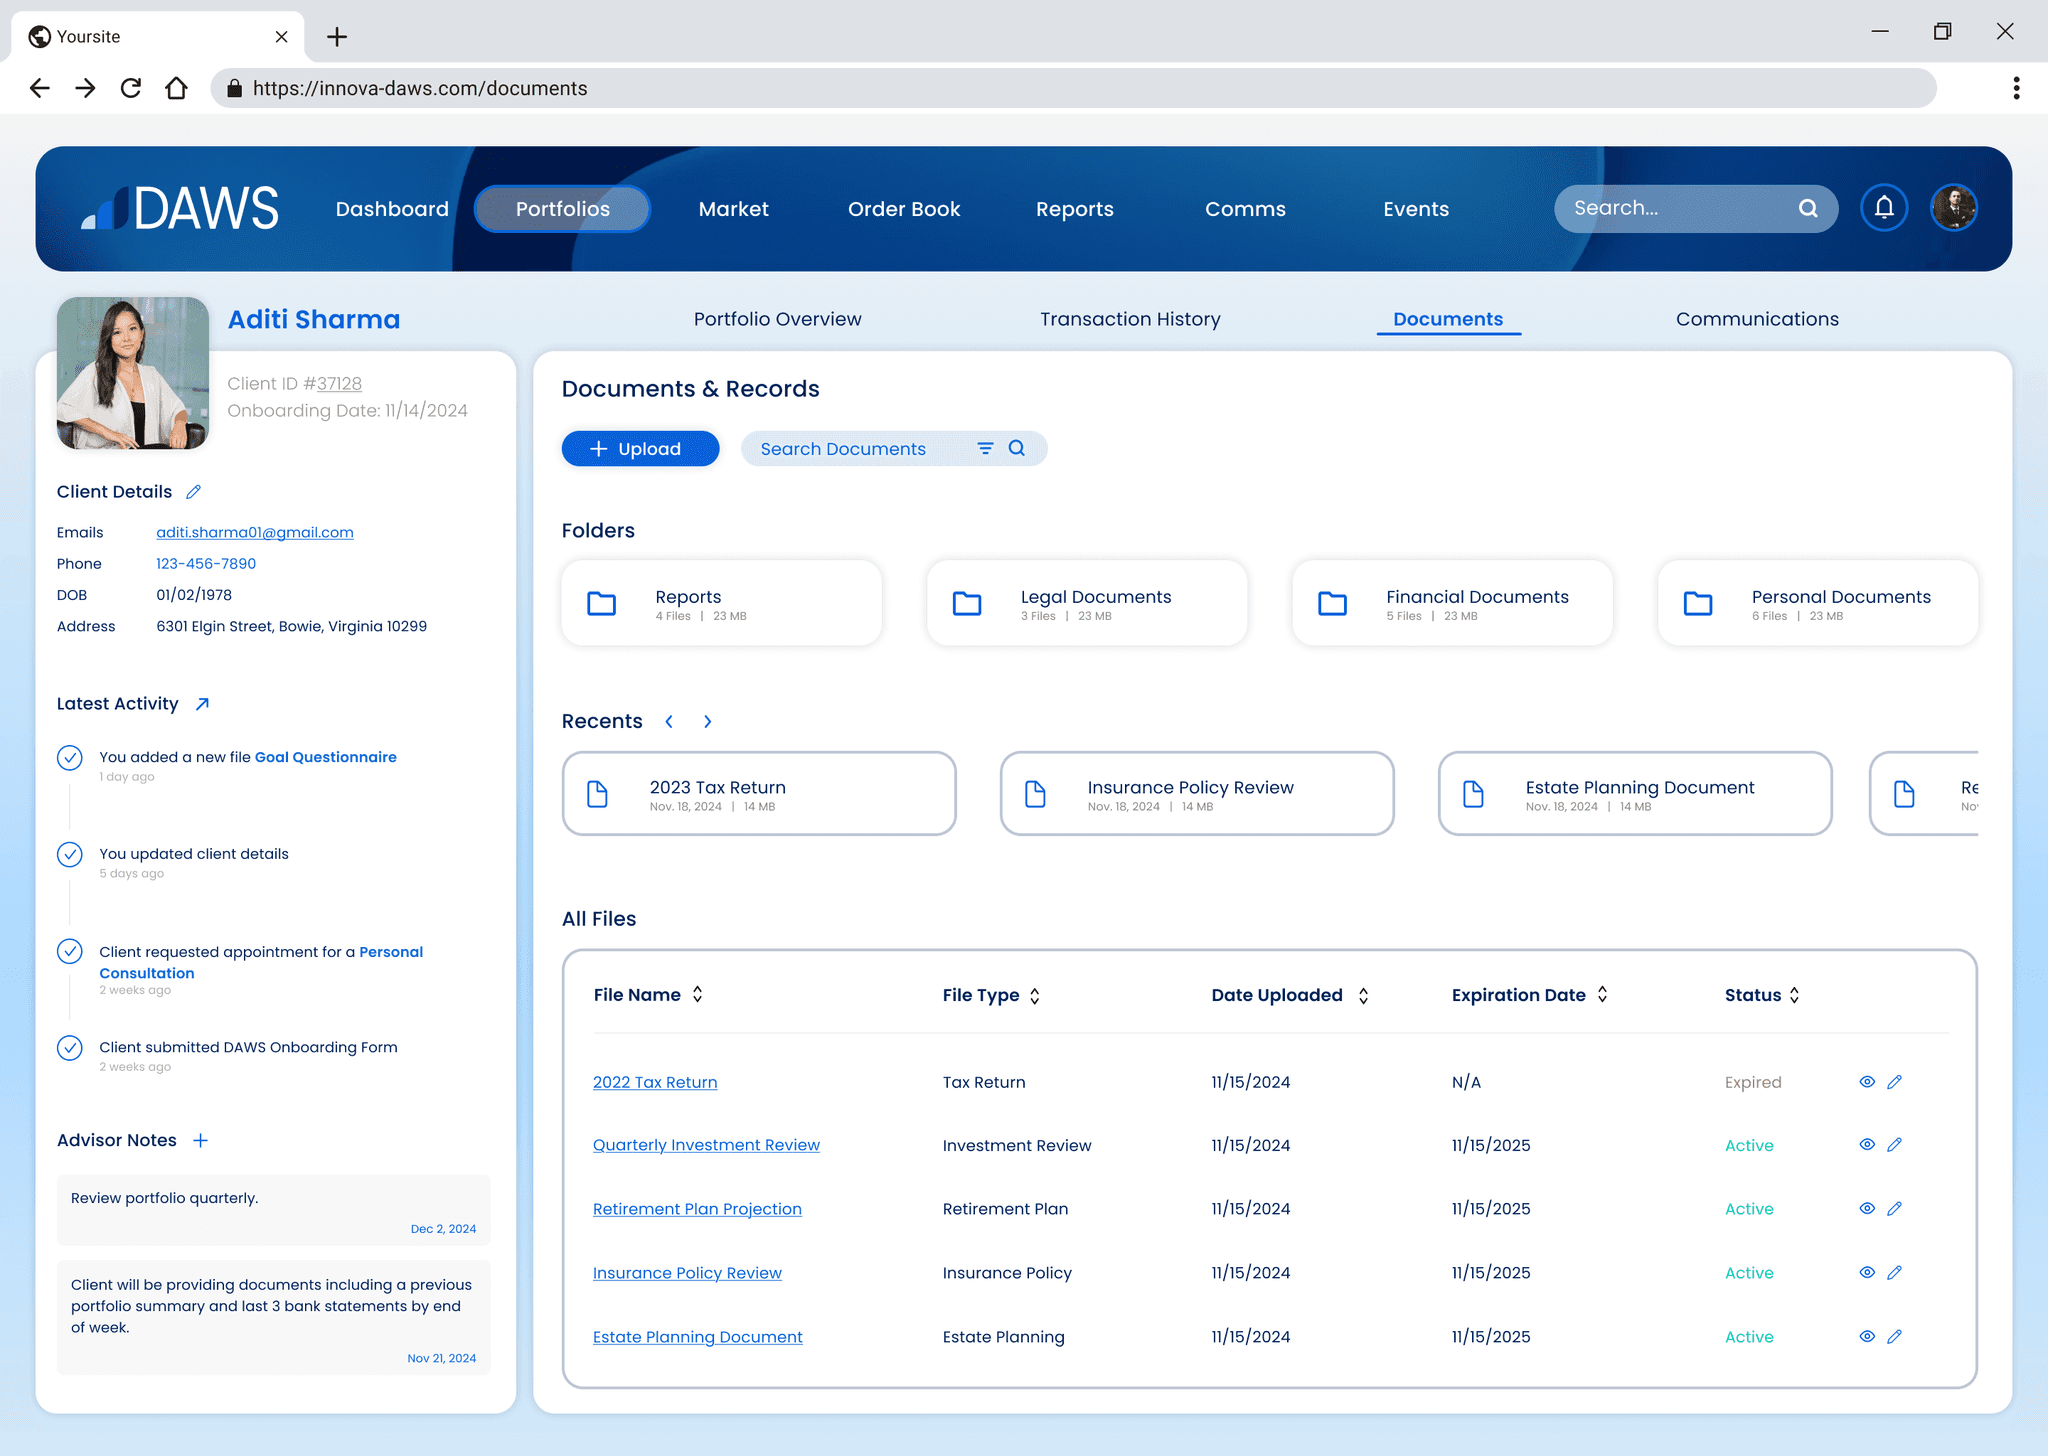2048x1456 pixels.
Task: Switch to Transaction History tab
Action: [x=1130, y=319]
